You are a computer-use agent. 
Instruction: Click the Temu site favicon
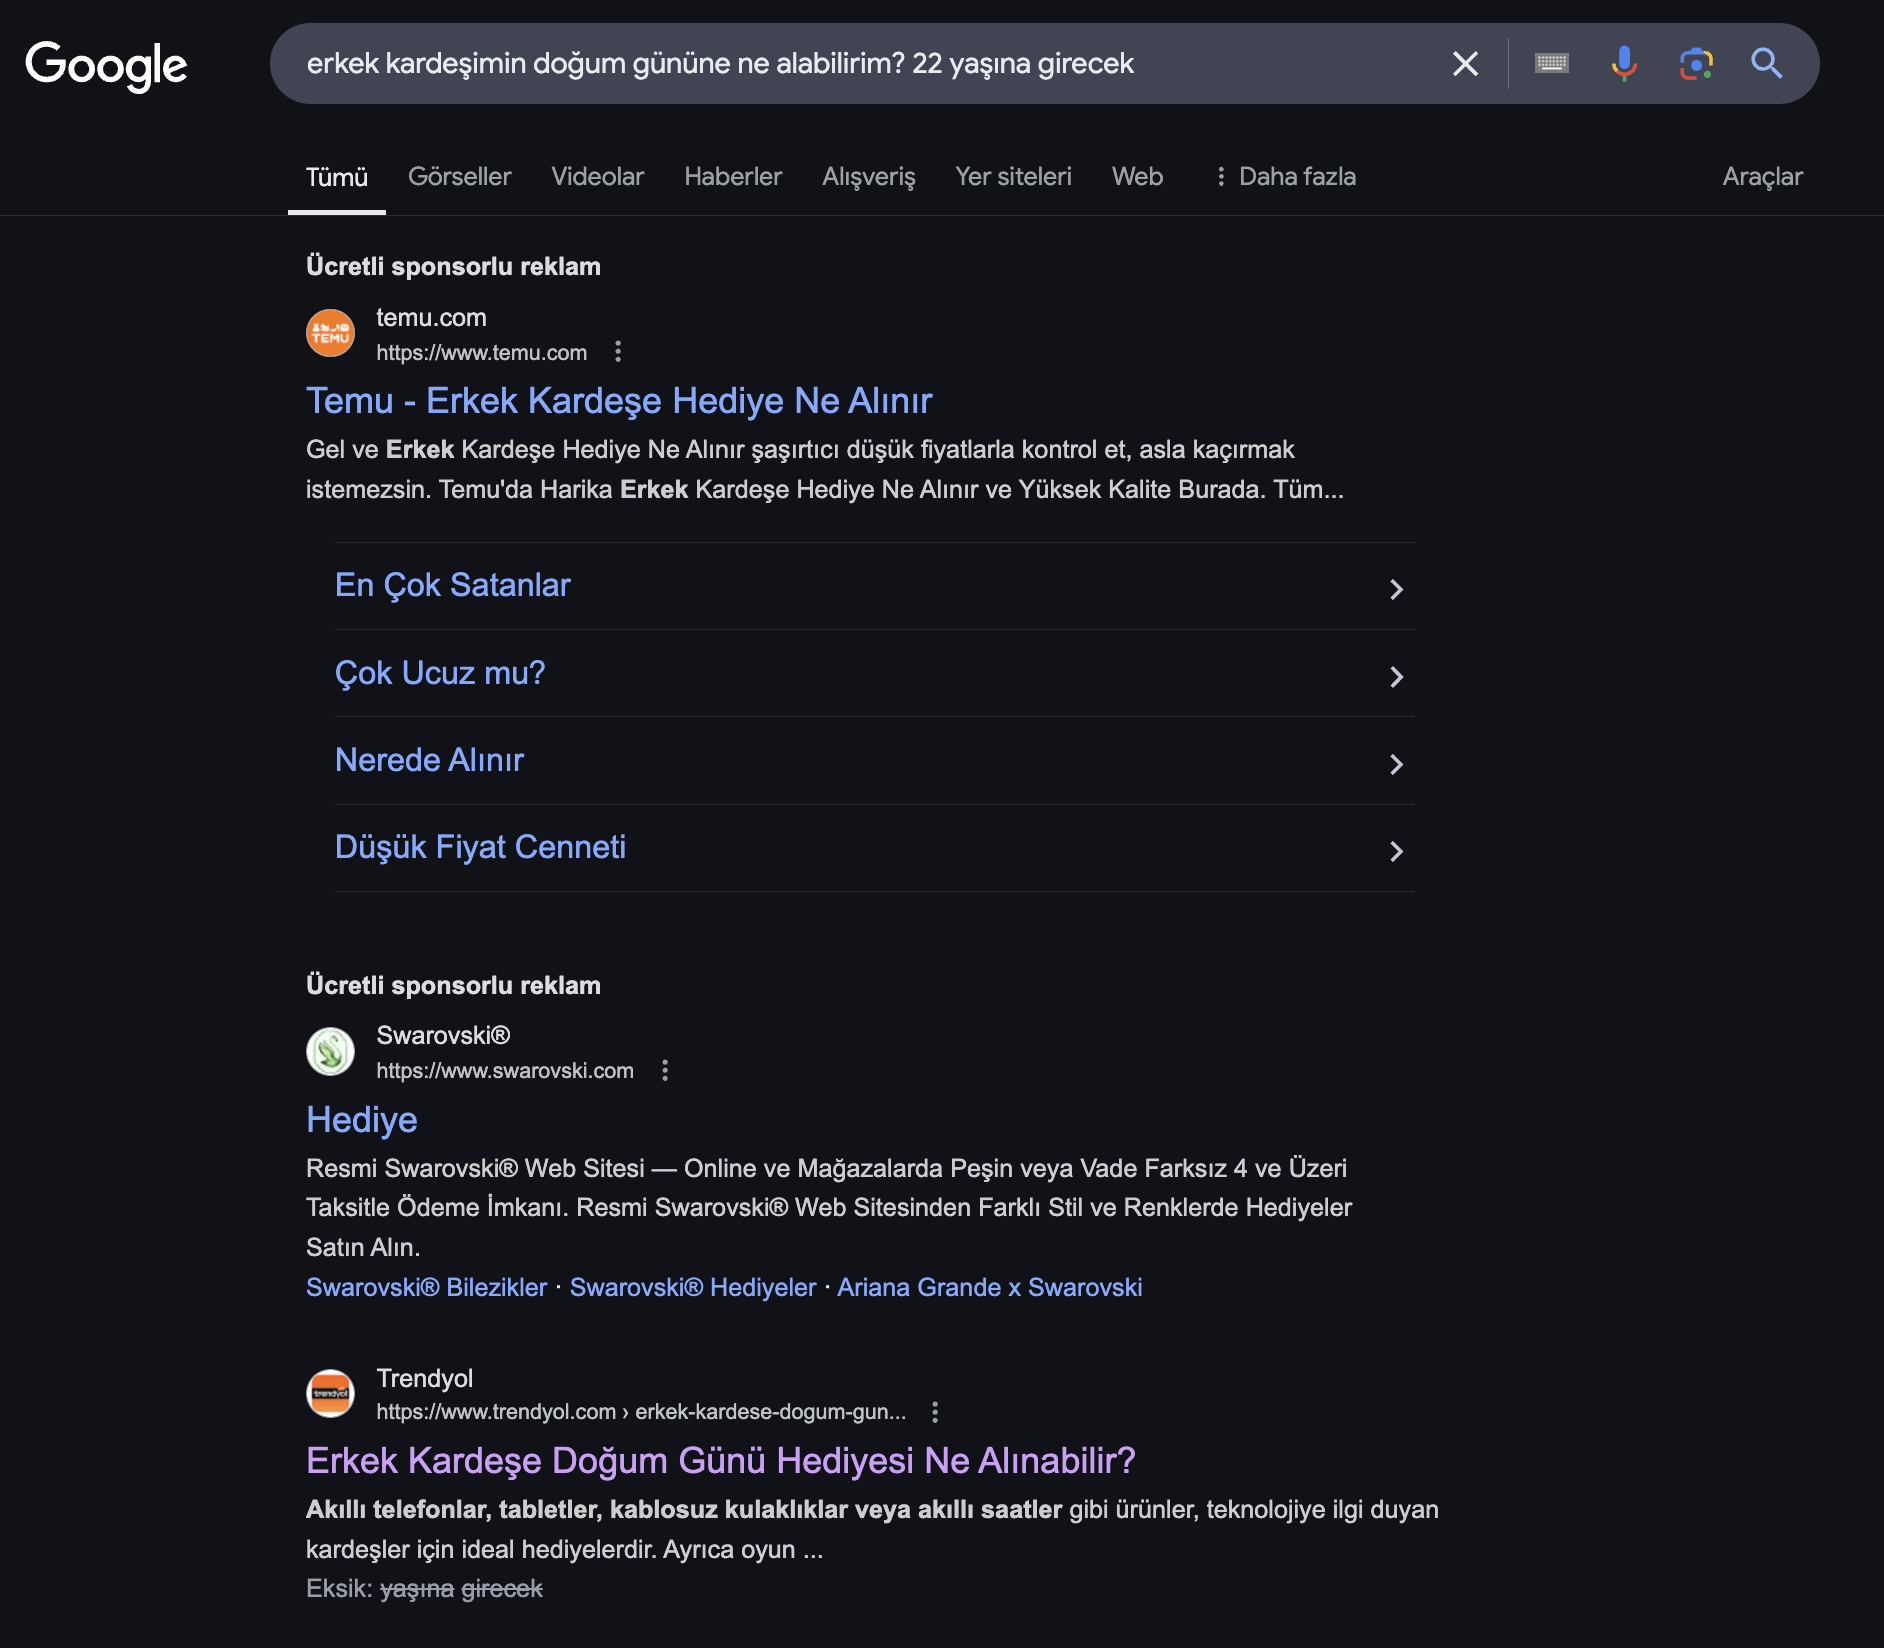click(330, 334)
